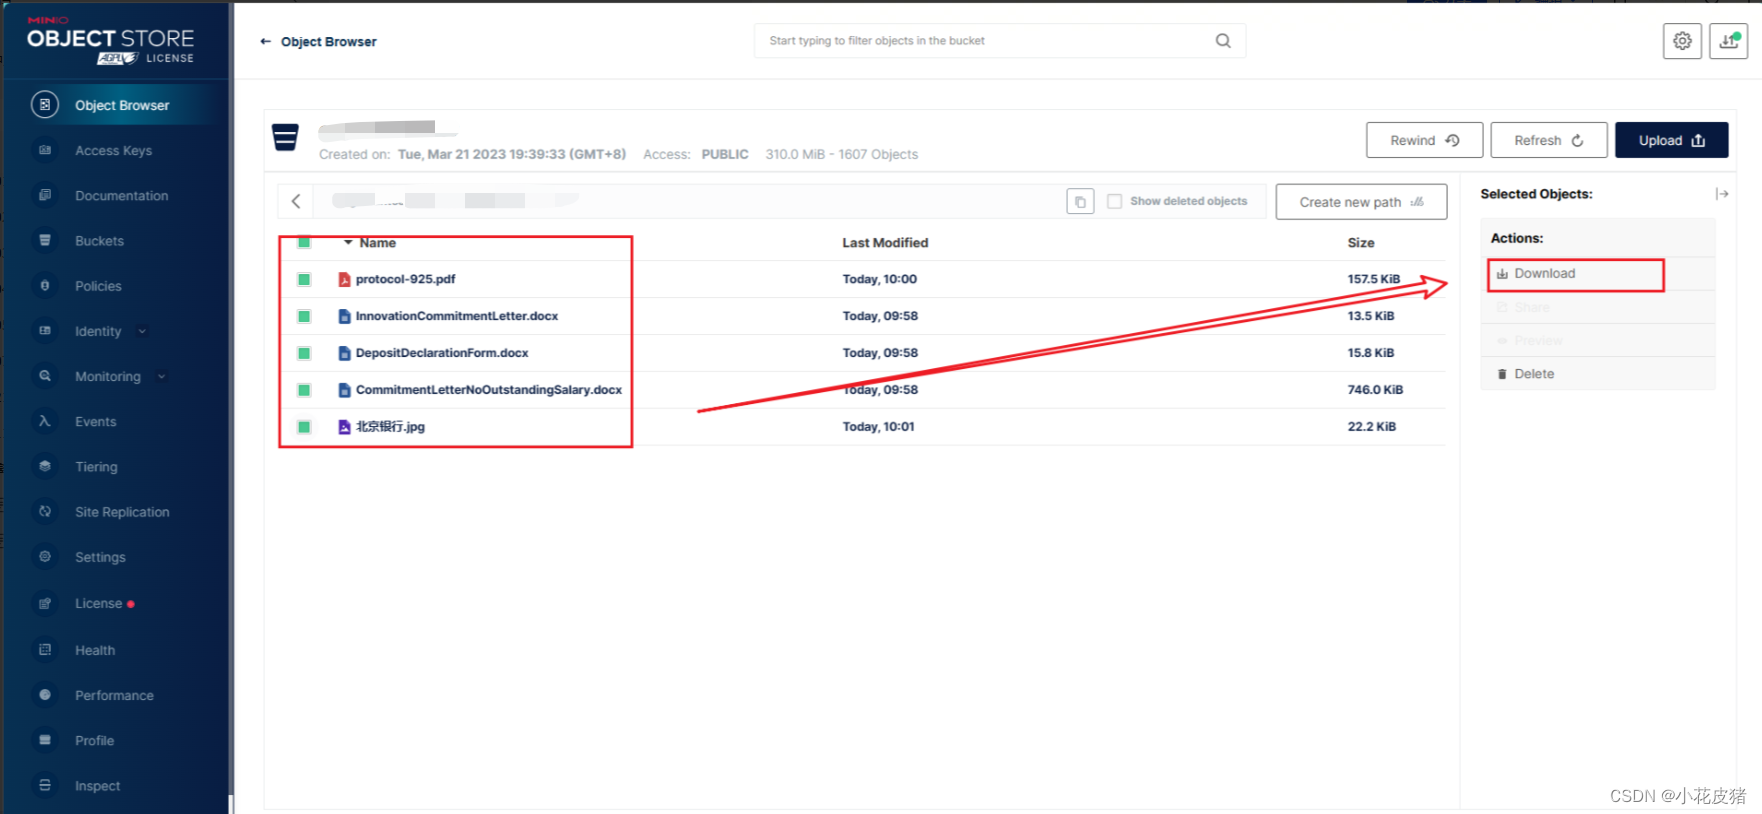The width and height of the screenshot is (1762, 814).
Task: Click the Rewind button
Action: [1424, 140]
